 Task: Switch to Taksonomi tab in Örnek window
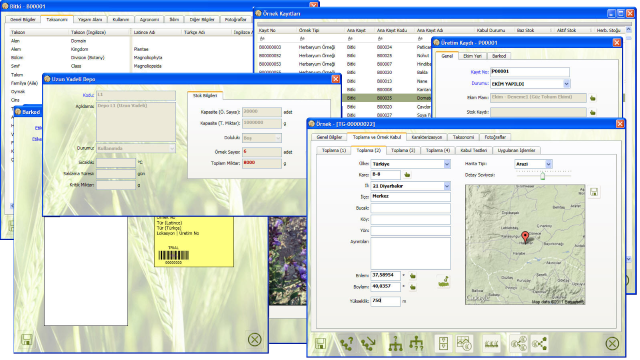pos(463,137)
